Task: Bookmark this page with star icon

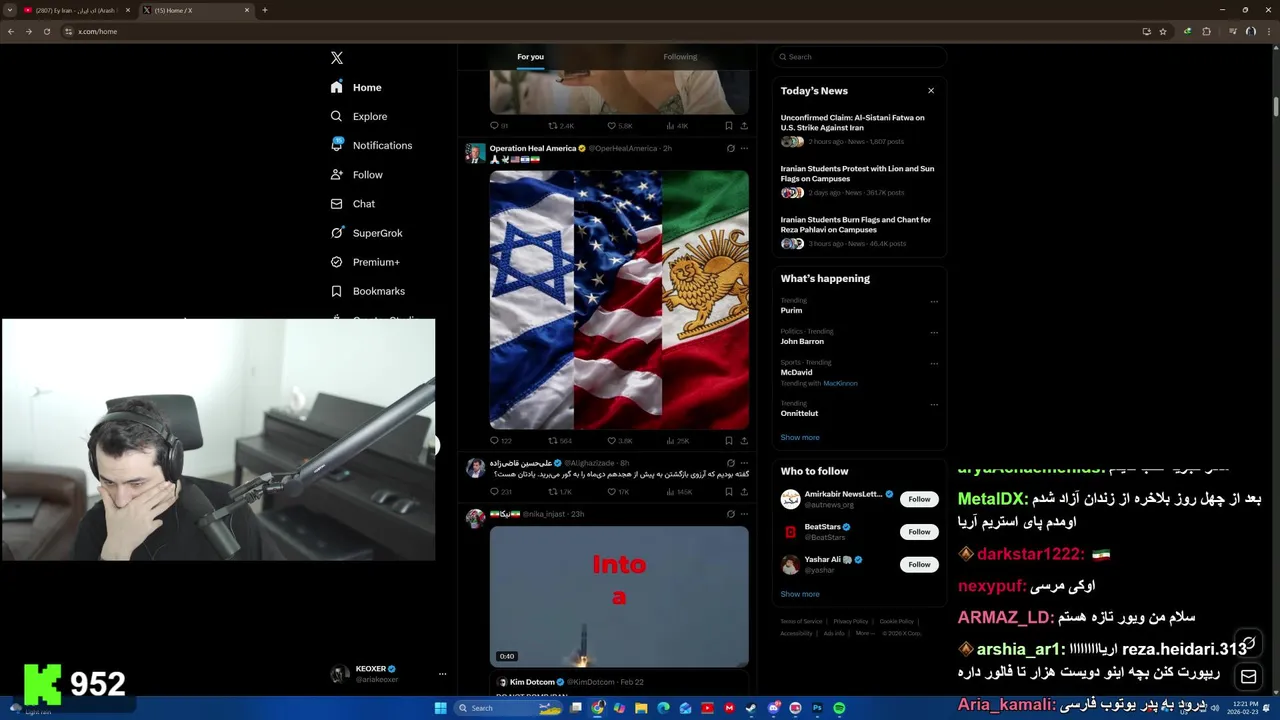Action: click(1163, 32)
